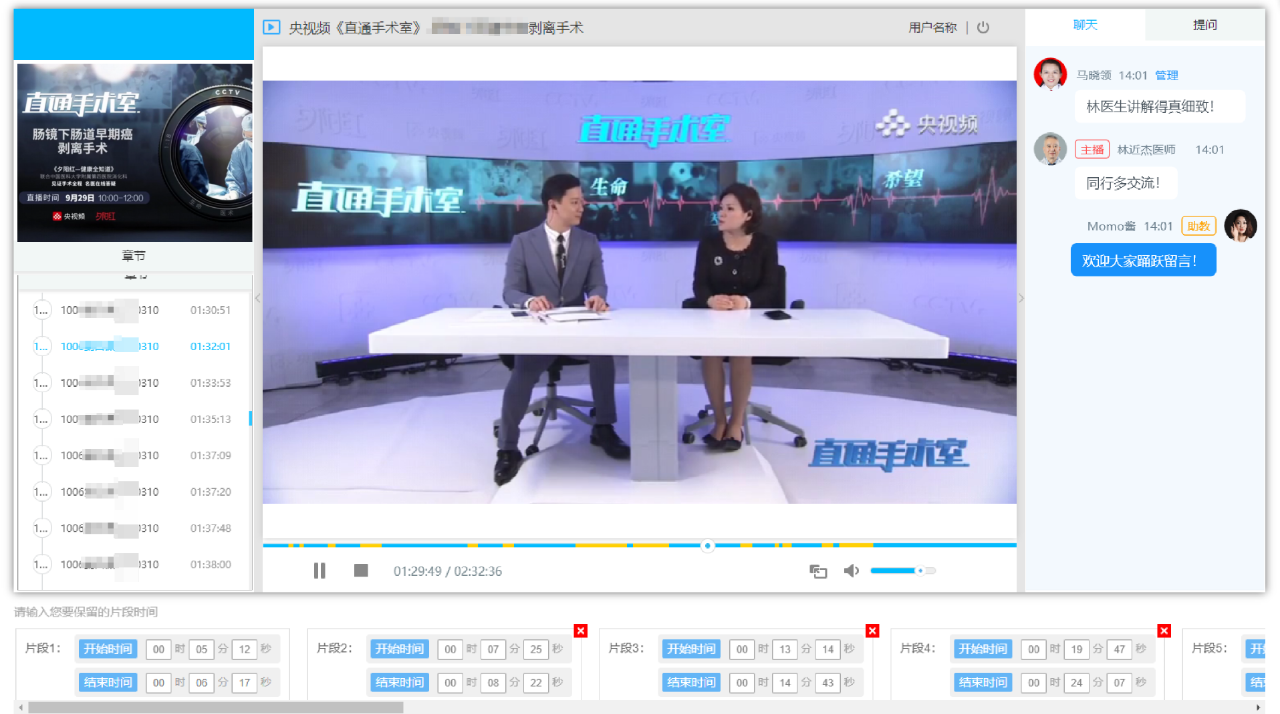1280x714 pixels.
Task: Jump to chapter at 01:37:20
Action: point(134,492)
